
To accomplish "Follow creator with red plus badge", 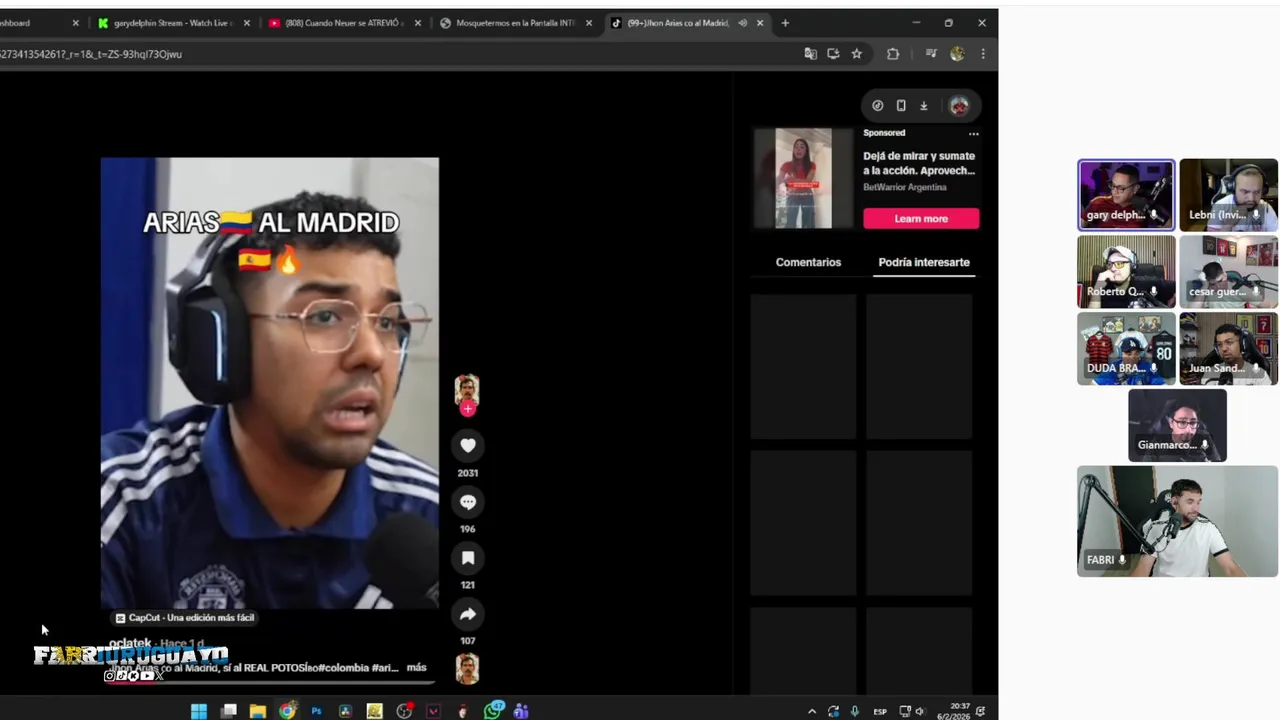I will [467, 408].
